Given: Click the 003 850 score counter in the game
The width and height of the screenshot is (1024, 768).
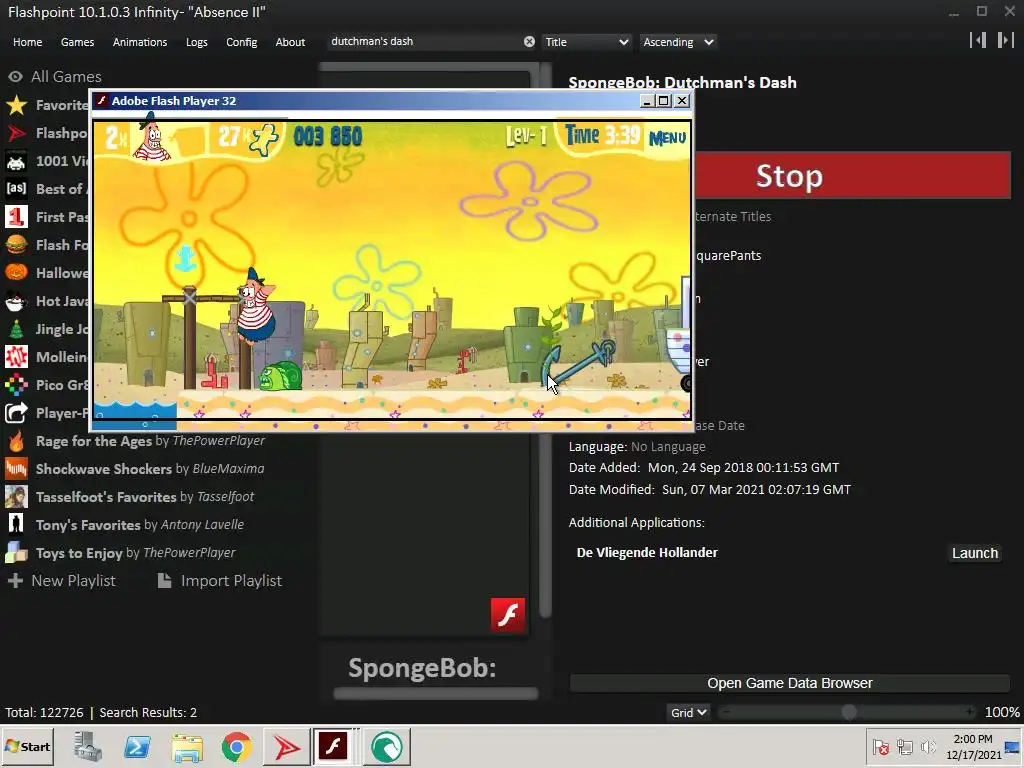Looking at the screenshot, I should tap(327, 136).
